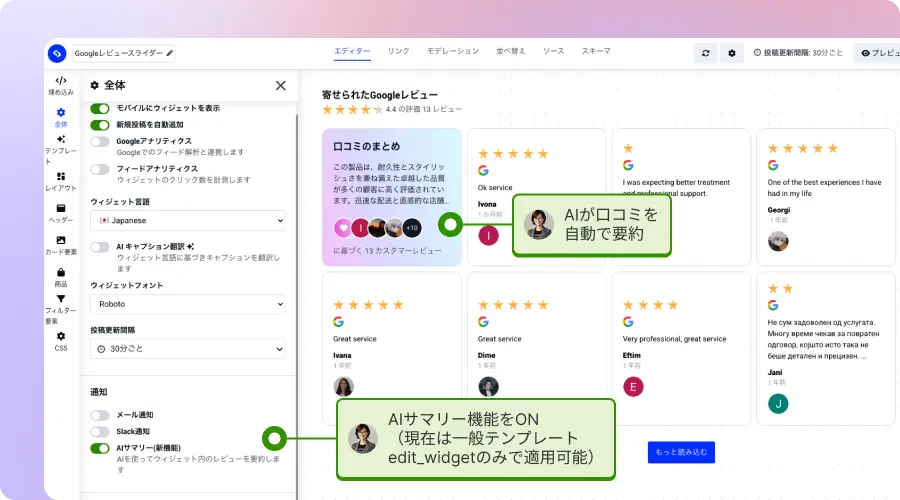Click 'Very professional, great service' review text

674,339
